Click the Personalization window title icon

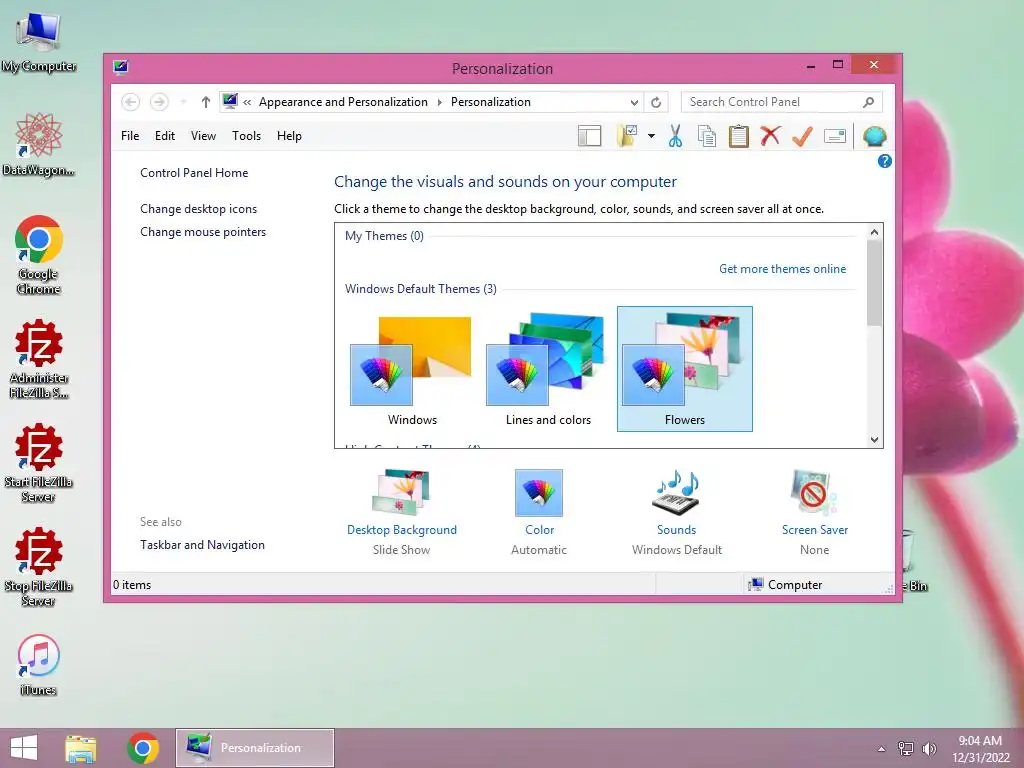(x=121, y=67)
